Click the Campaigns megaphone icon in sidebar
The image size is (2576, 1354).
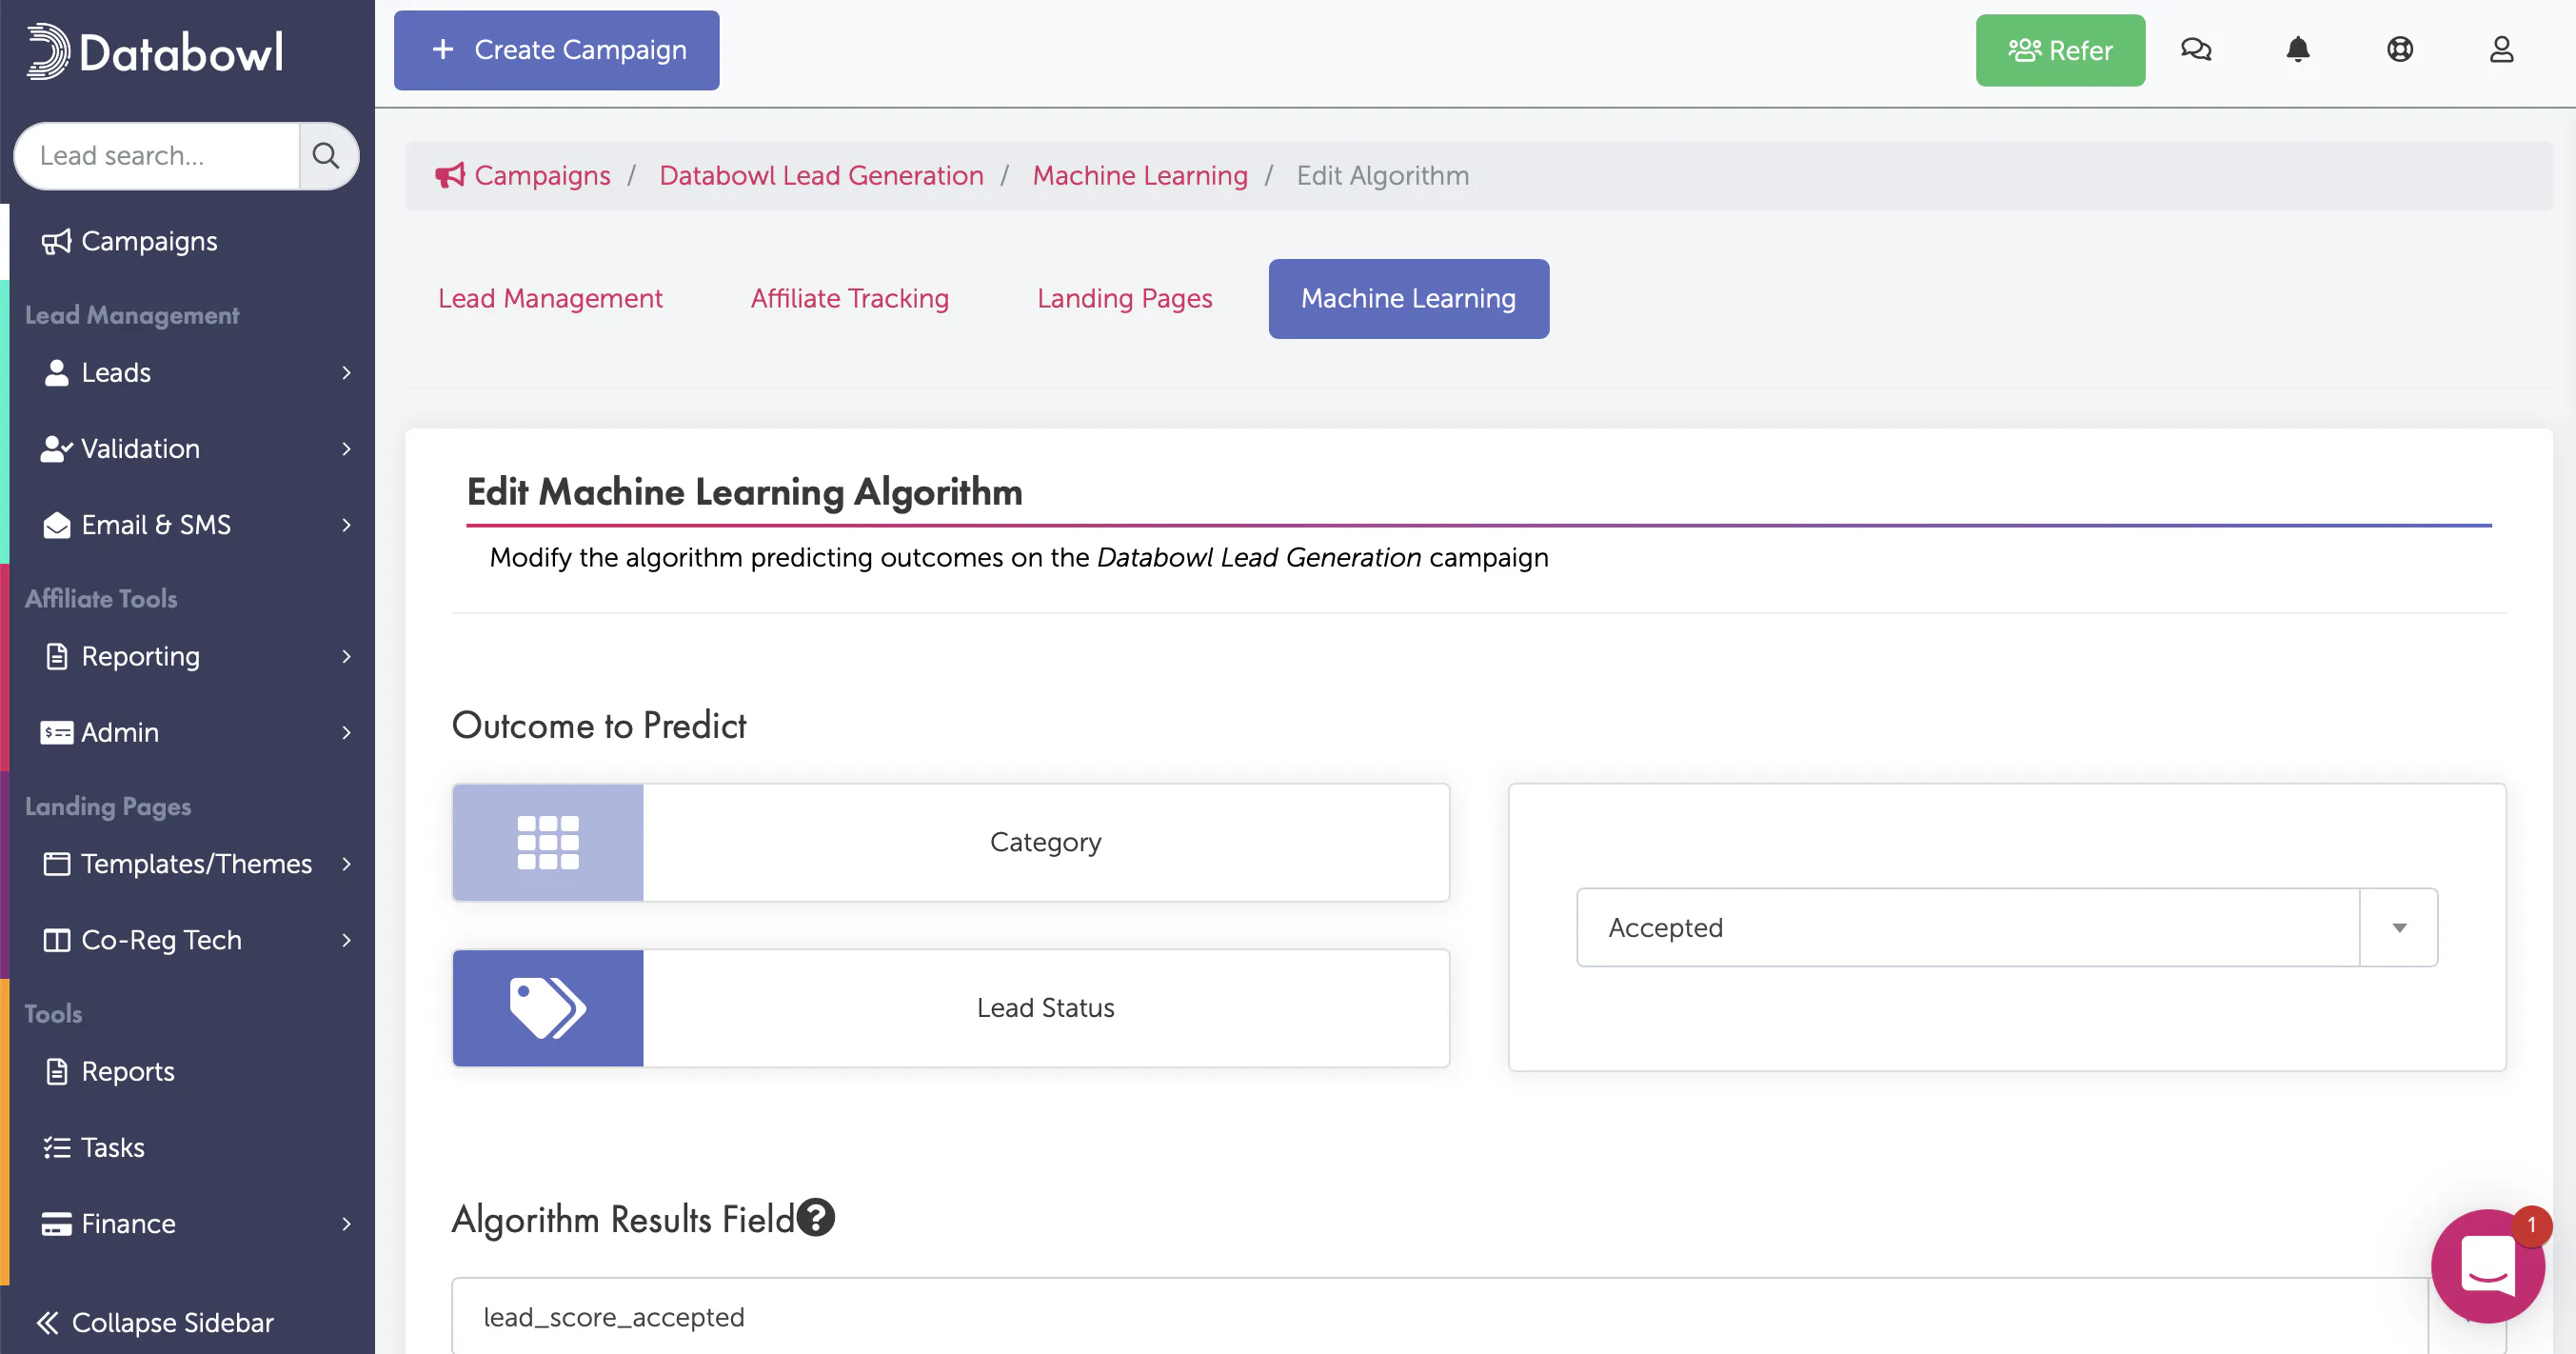(x=56, y=241)
